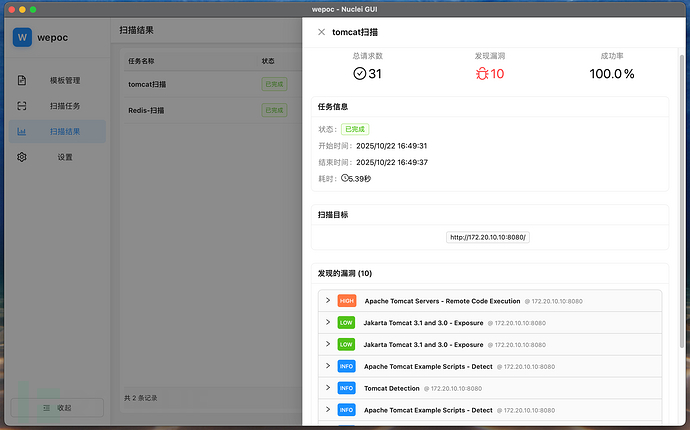The image size is (690, 430).
Task: Click the target URL http://172.20.10.10:8080/
Action: point(488,237)
